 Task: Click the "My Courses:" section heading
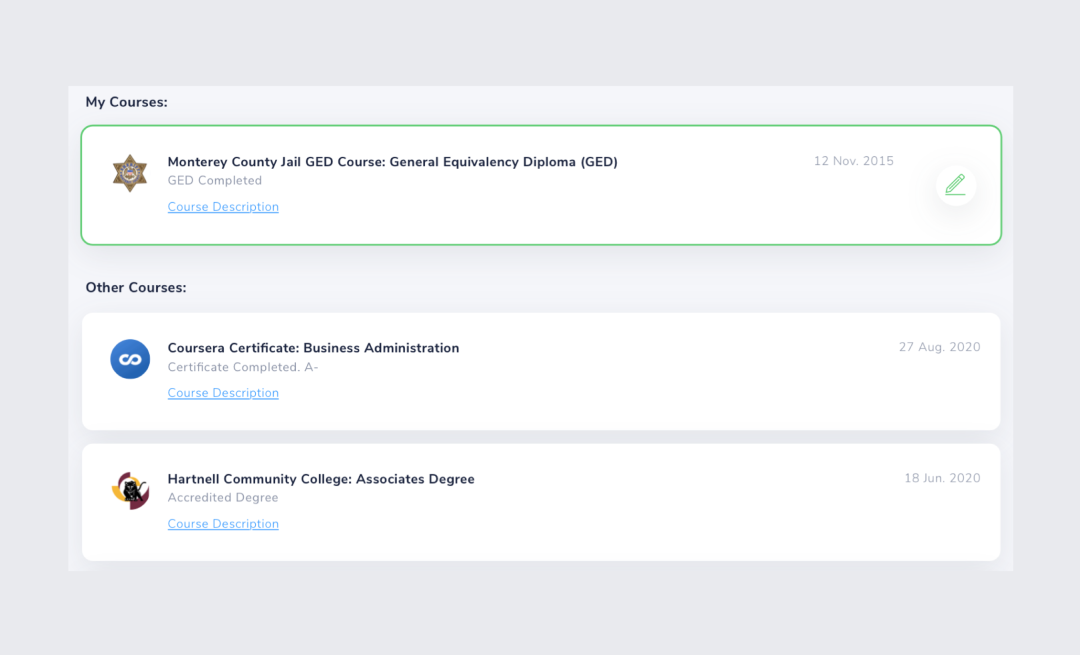(x=126, y=102)
